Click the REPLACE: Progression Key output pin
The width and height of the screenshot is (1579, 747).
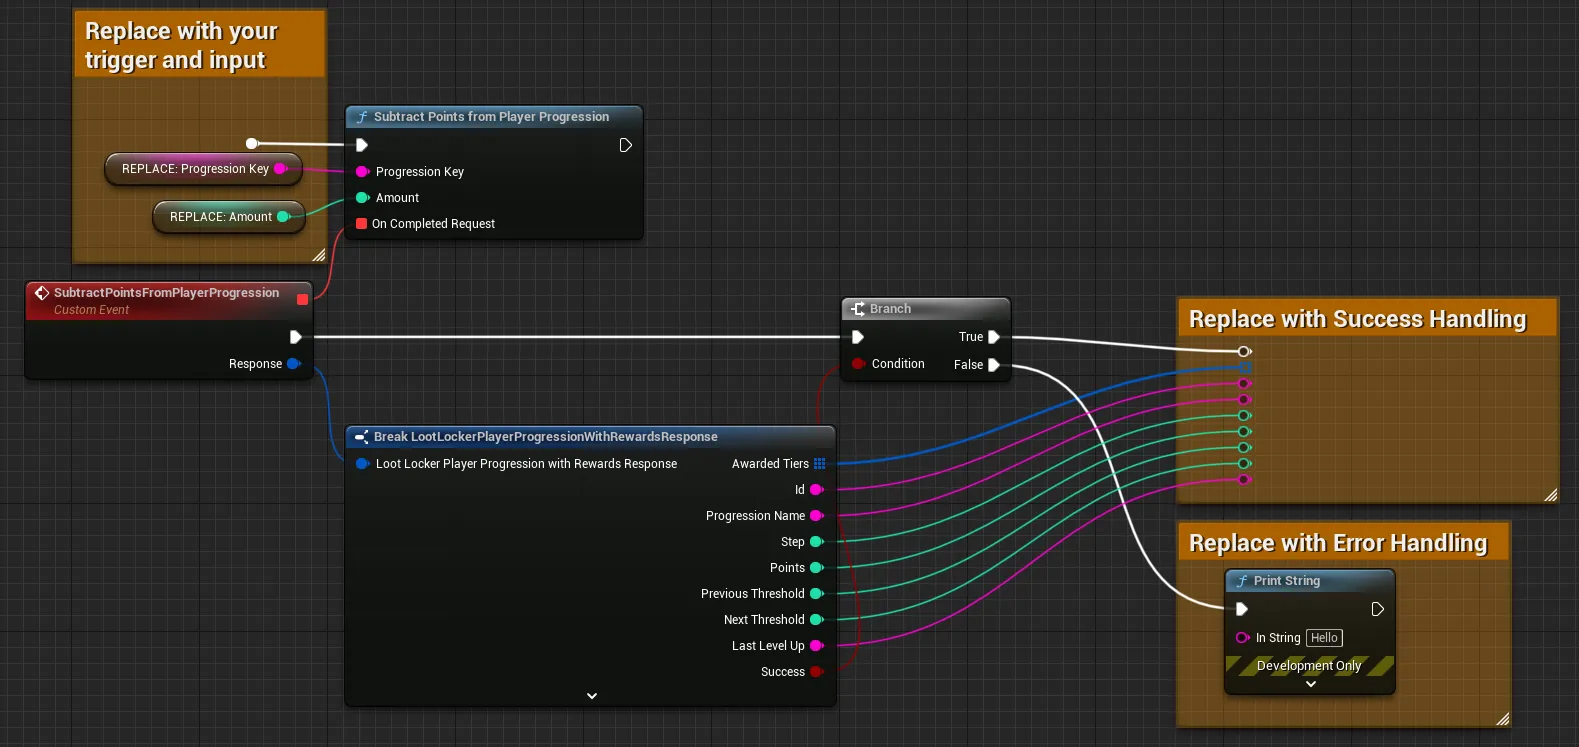(281, 169)
